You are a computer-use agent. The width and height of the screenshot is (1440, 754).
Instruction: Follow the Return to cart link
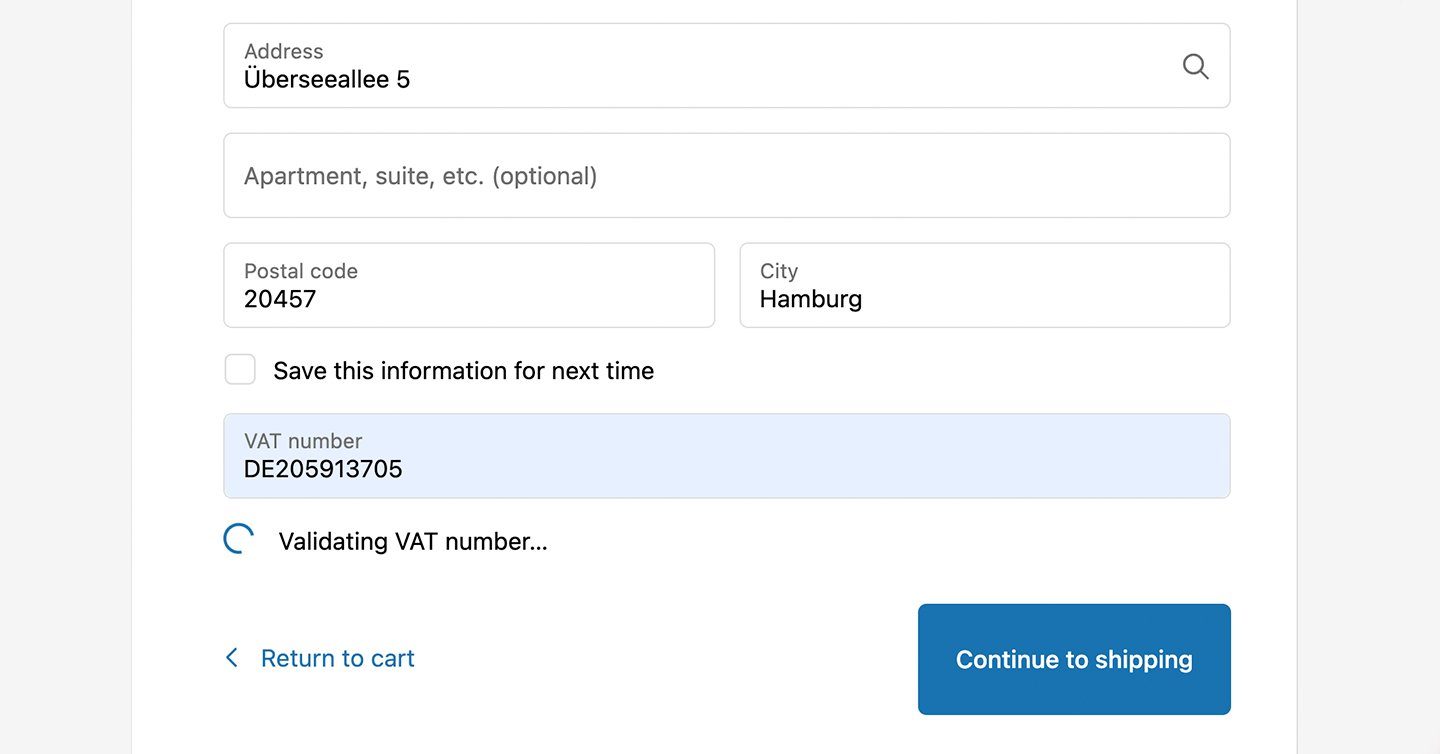[x=337, y=658]
